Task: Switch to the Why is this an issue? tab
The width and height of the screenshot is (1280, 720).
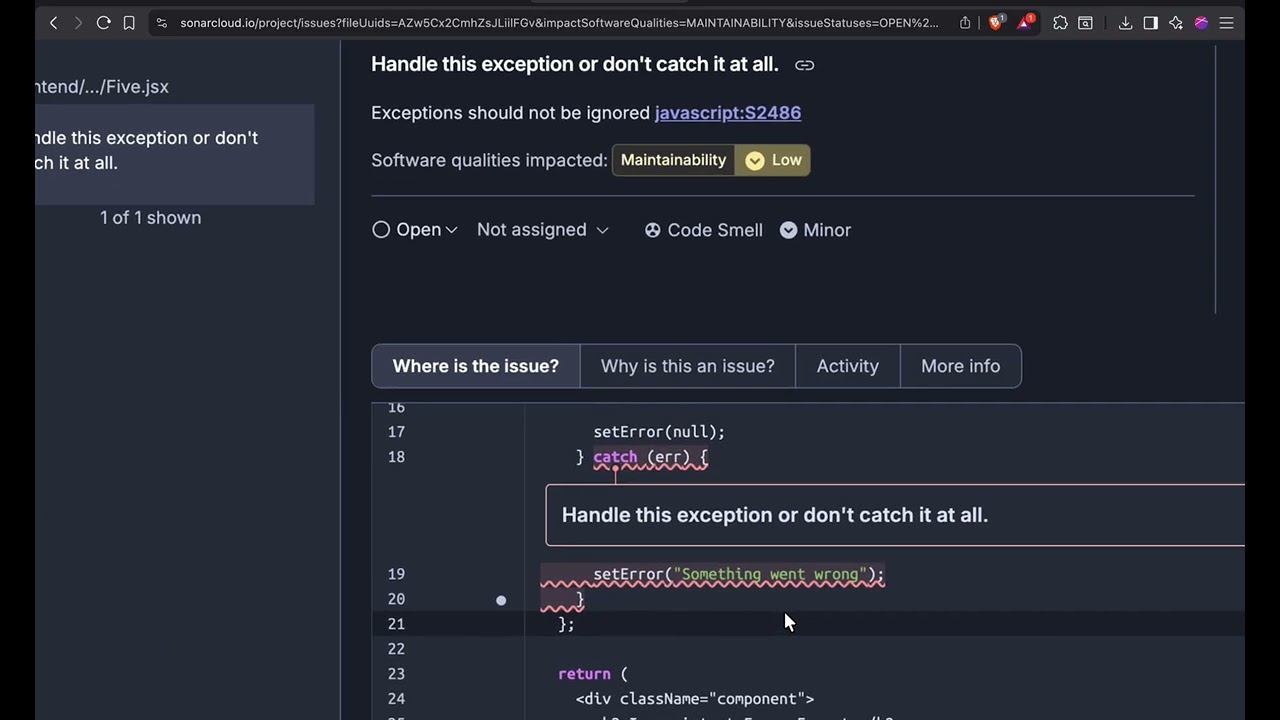Action: click(688, 366)
